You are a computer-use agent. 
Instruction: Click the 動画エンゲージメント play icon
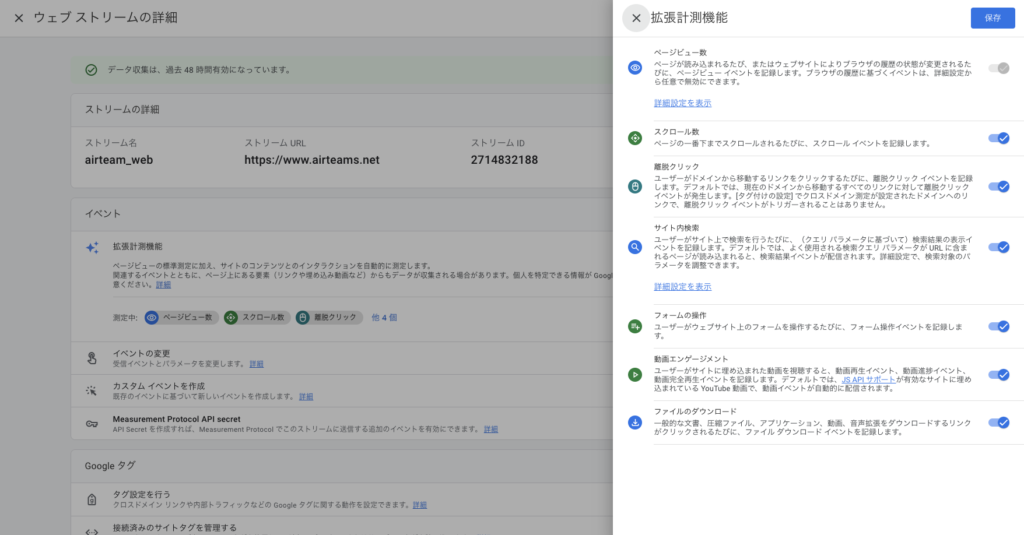click(x=634, y=375)
